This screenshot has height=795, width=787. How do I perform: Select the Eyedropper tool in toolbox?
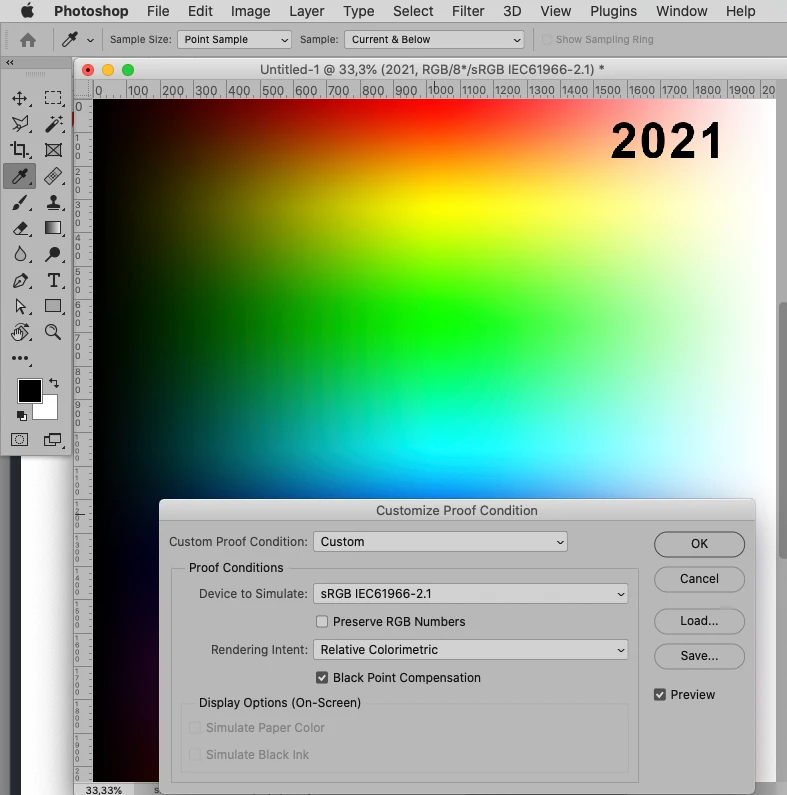[x=20, y=176]
